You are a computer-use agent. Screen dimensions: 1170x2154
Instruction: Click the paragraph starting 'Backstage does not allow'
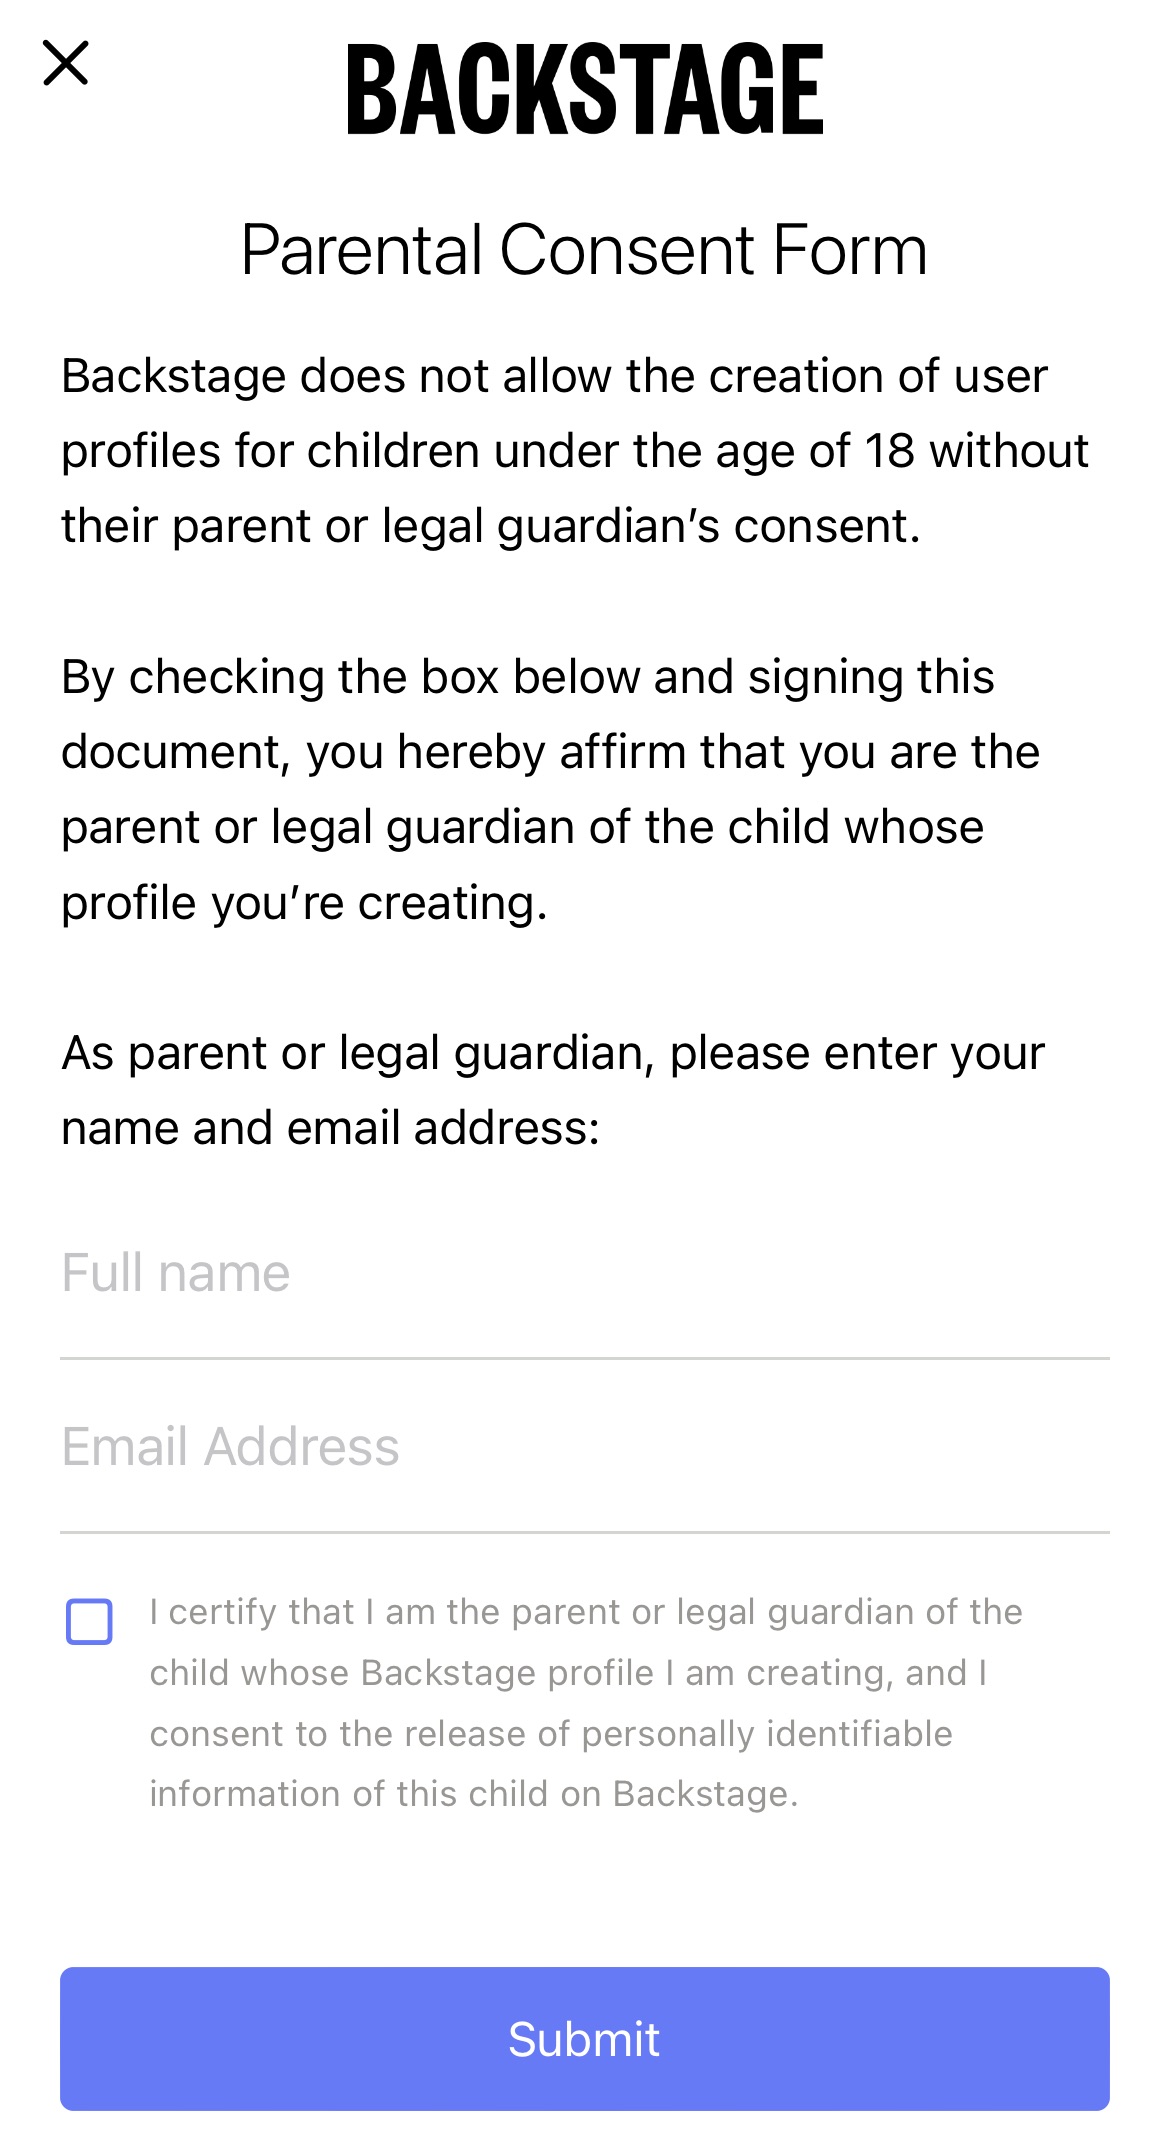(x=575, y=451)
